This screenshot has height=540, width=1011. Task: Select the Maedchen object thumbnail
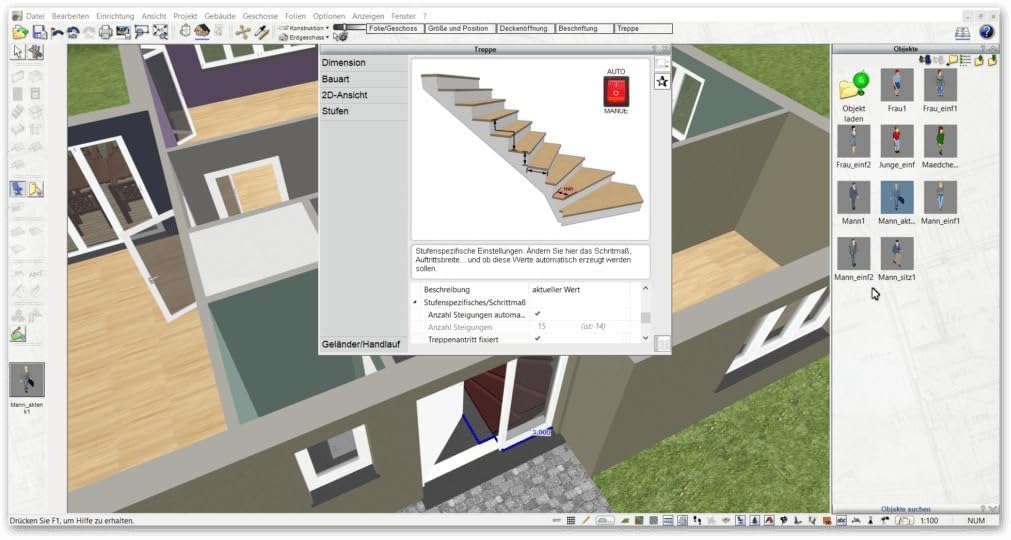pyautogui.click(x=940, y=141)
